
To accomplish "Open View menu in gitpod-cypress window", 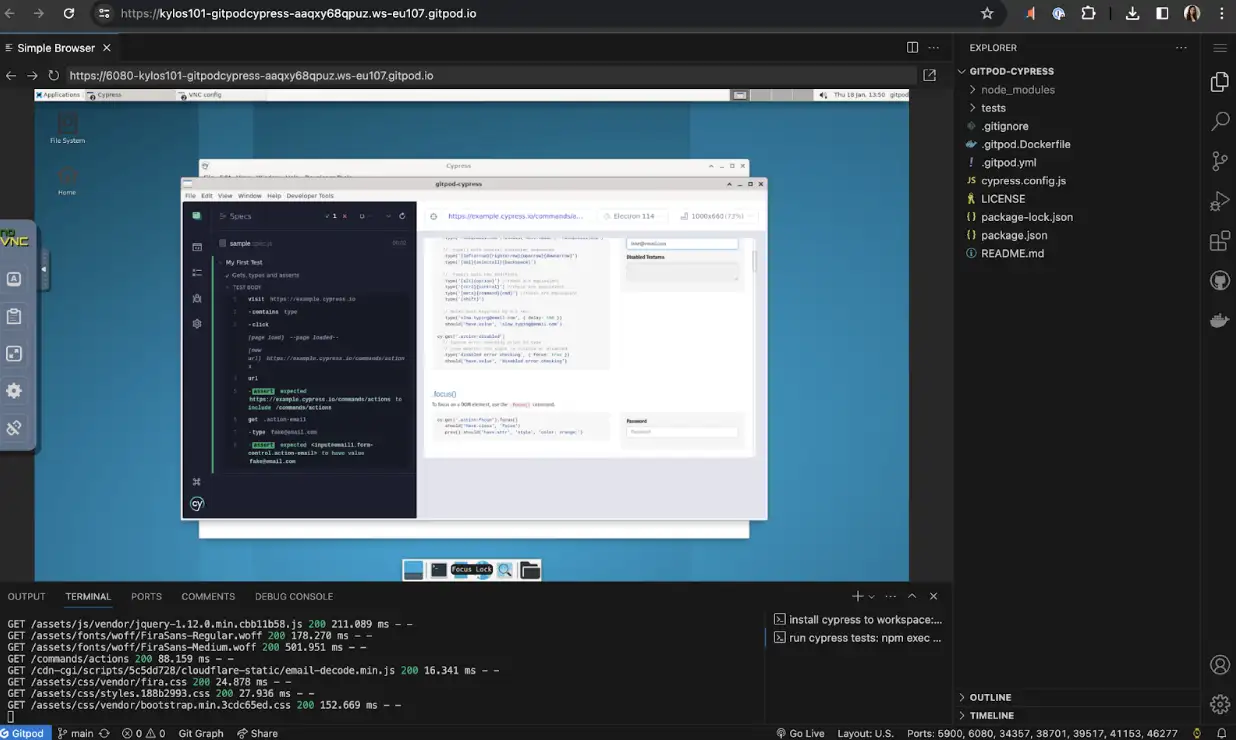I will tap(225, 196).
